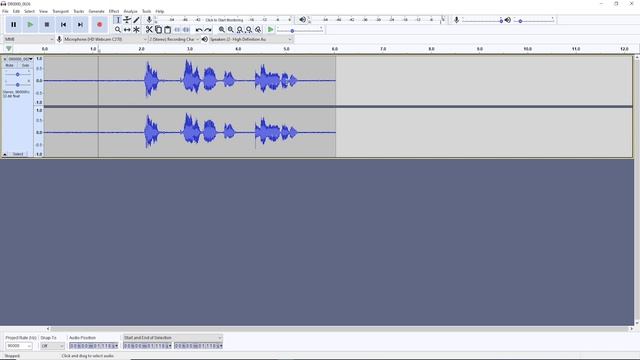The width and height of the screenshot is (640, 360).
Task: Adjust the playback volume slider
Action: pos(534,20)
